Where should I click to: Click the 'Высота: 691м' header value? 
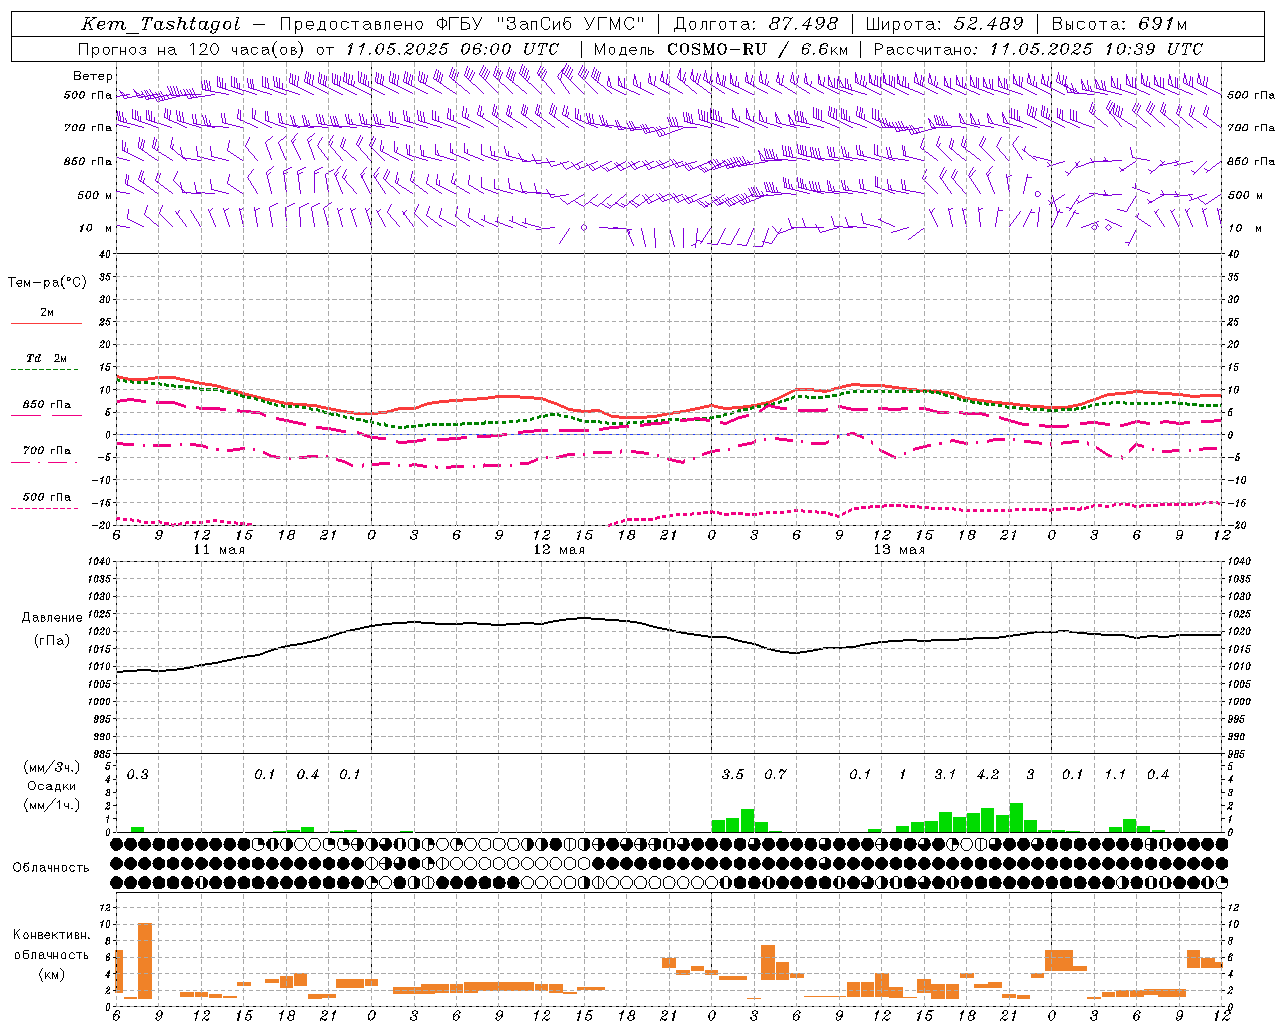click(1119, 24)
